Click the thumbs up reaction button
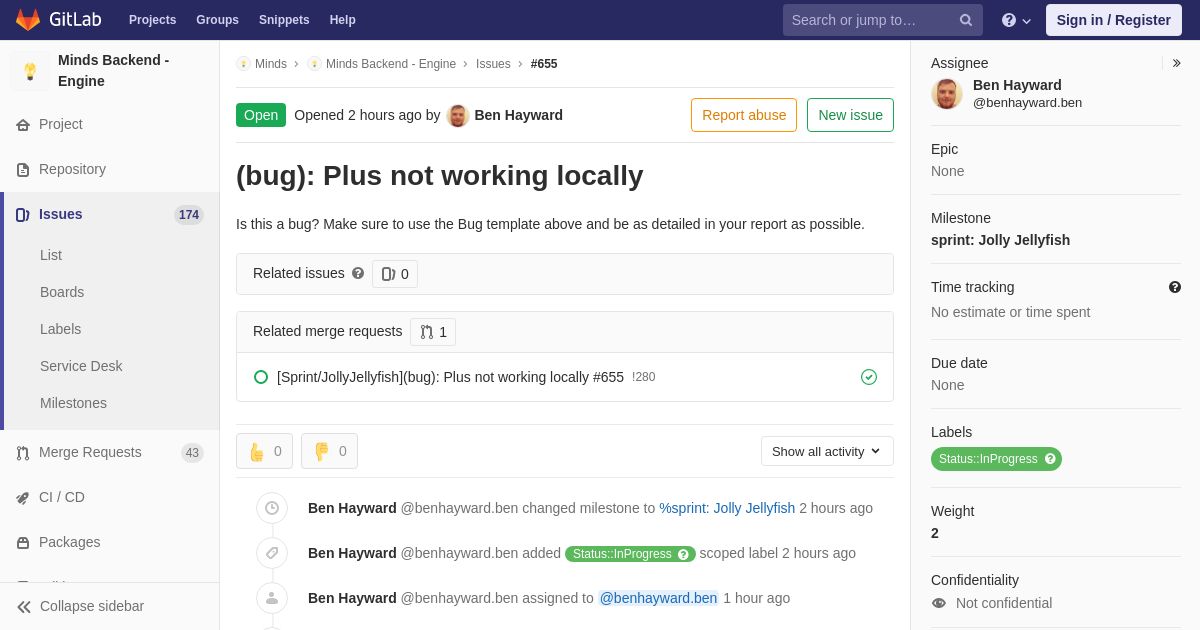This screenshot has height=630, width=1200. coord(264,451)
